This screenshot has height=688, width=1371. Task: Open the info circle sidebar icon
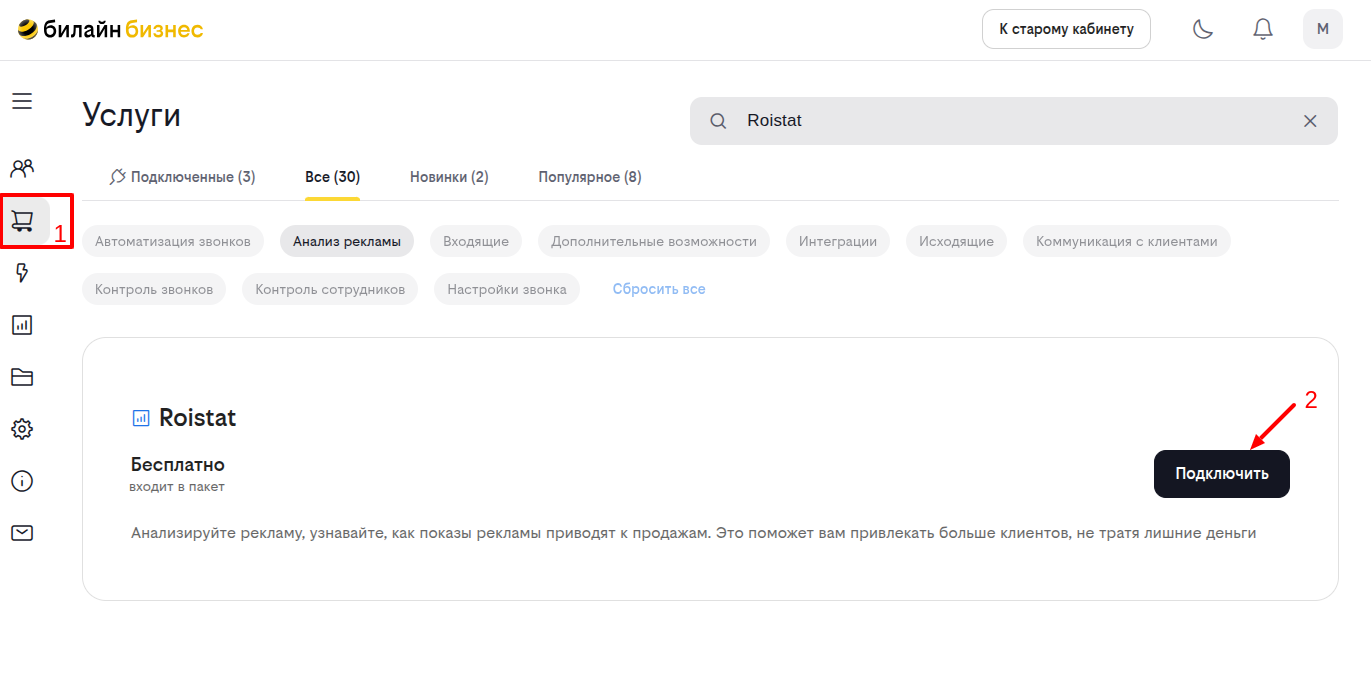pyautogui.click(x=22, y=481)
